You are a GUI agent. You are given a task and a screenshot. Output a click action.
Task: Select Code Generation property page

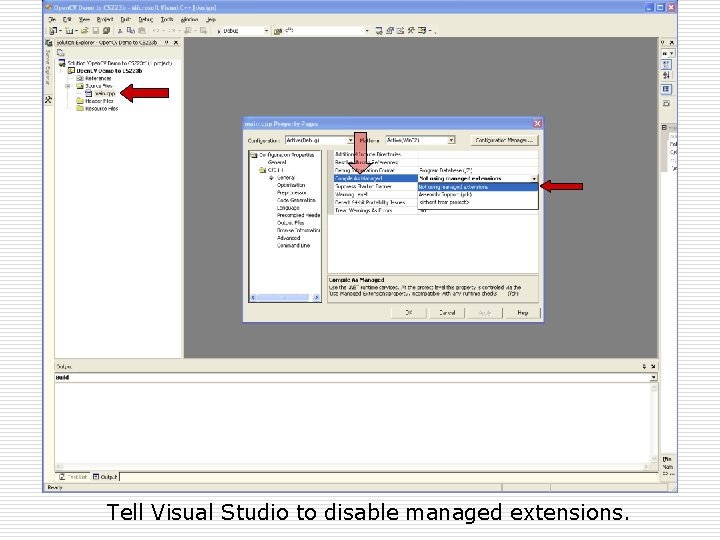(x=296, y=200)
